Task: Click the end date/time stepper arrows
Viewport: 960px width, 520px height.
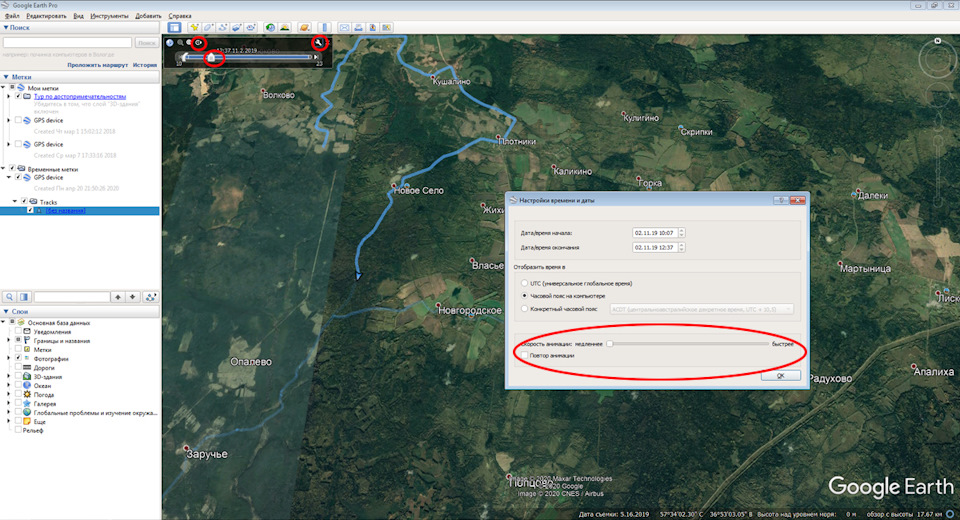Action: (x=681, y=247)
